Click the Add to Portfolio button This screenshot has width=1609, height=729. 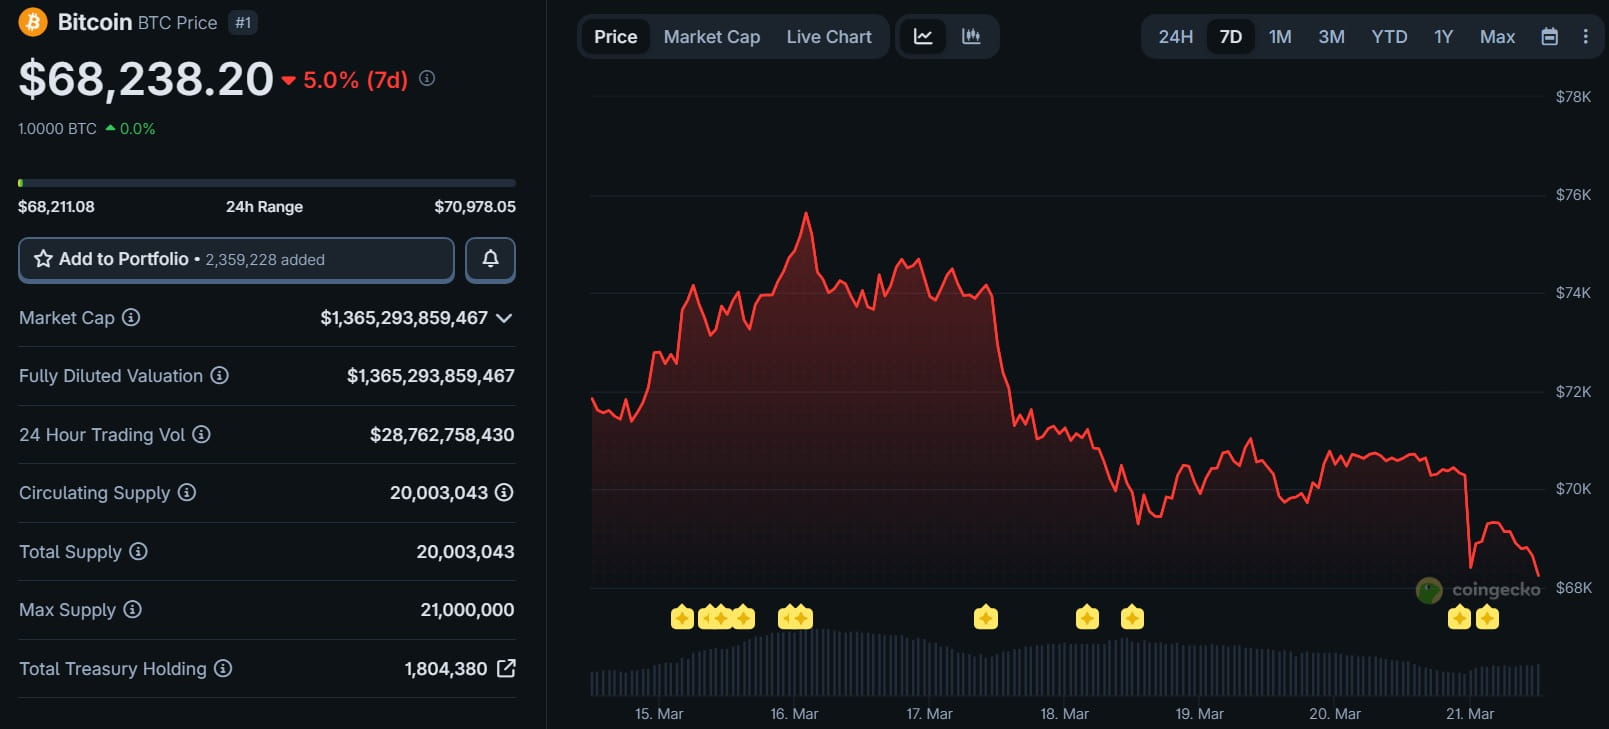(236, 260)
